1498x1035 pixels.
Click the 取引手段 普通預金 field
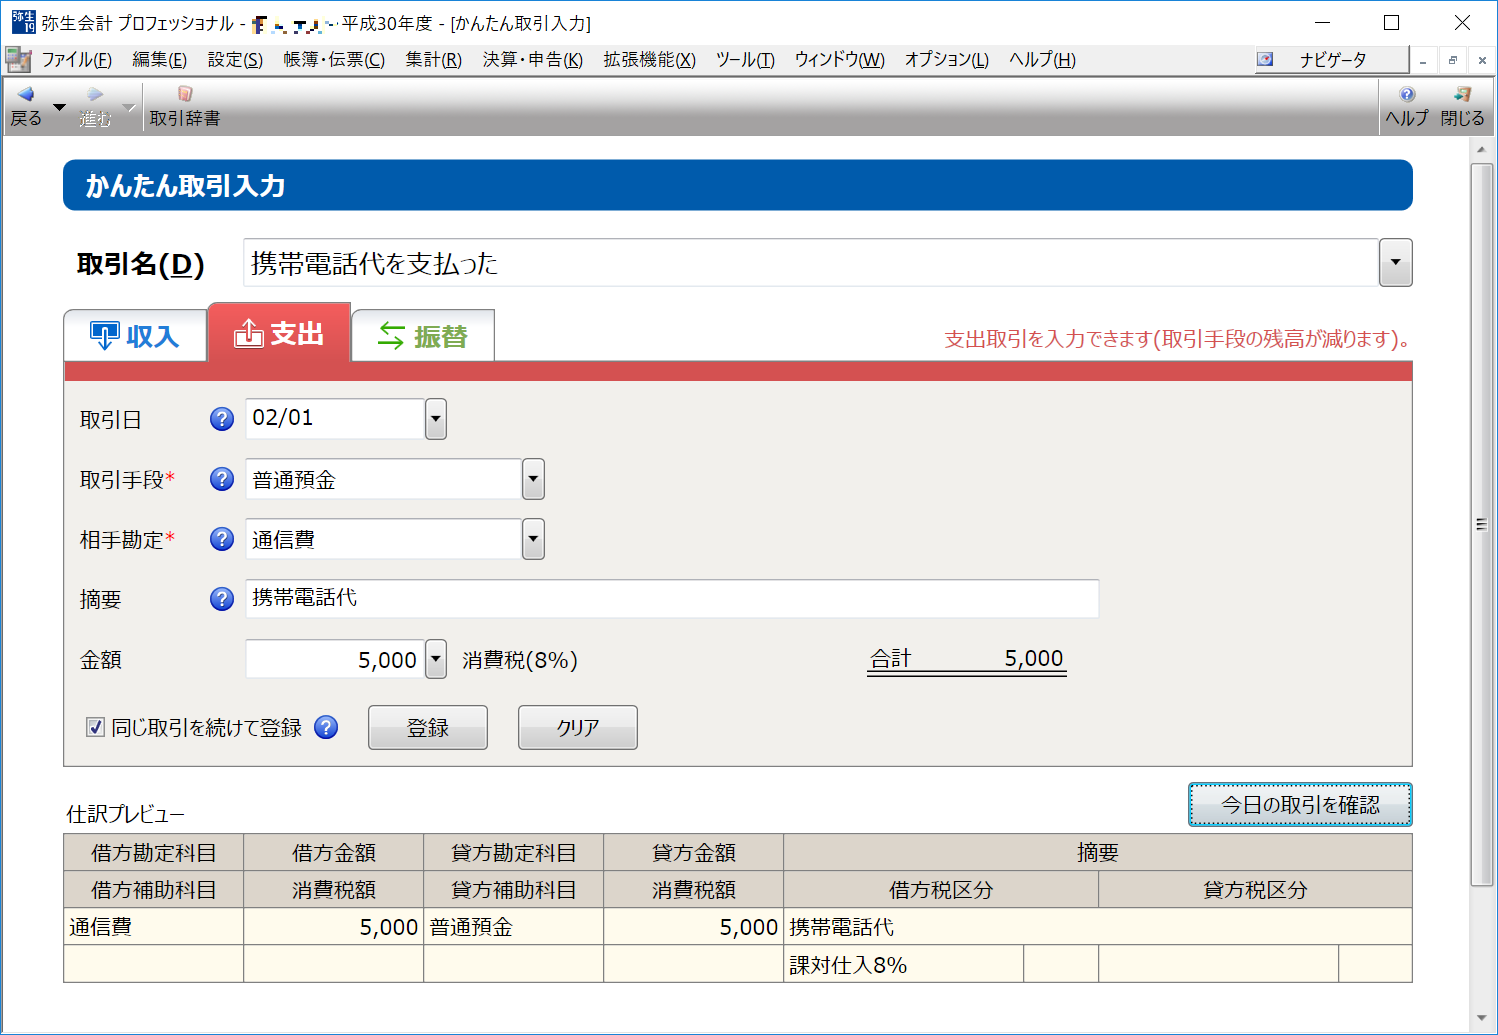tap(384, 479)
